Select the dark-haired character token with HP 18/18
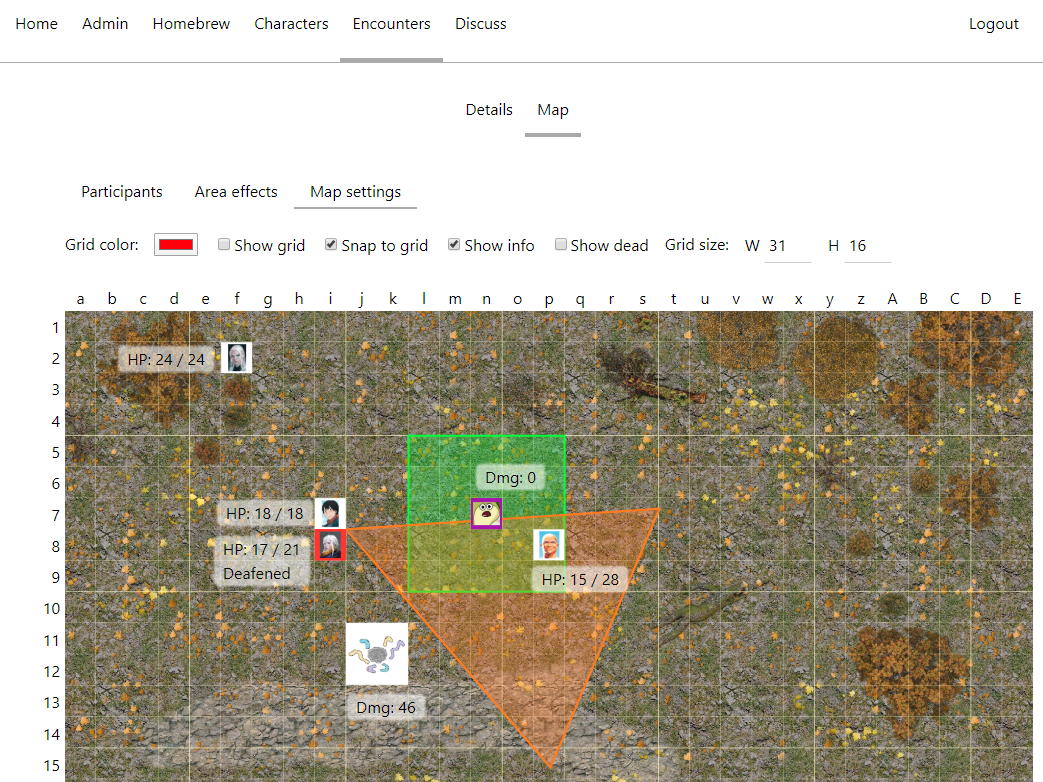 click(330, 513)
